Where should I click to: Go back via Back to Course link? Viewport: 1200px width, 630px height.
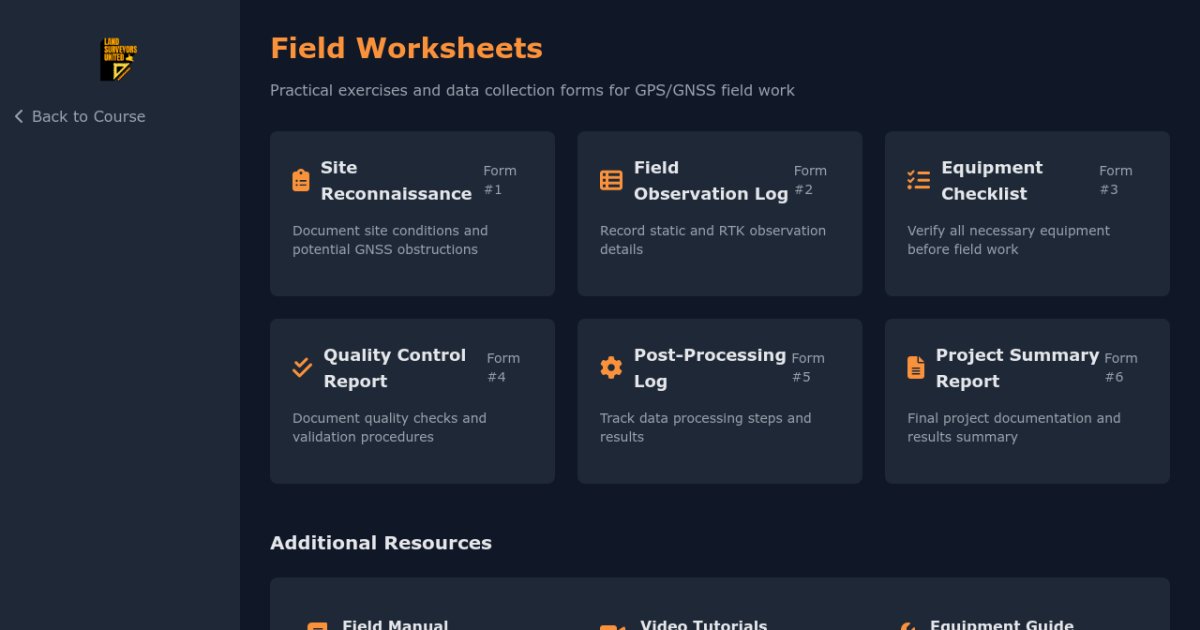tap(88, 117)
